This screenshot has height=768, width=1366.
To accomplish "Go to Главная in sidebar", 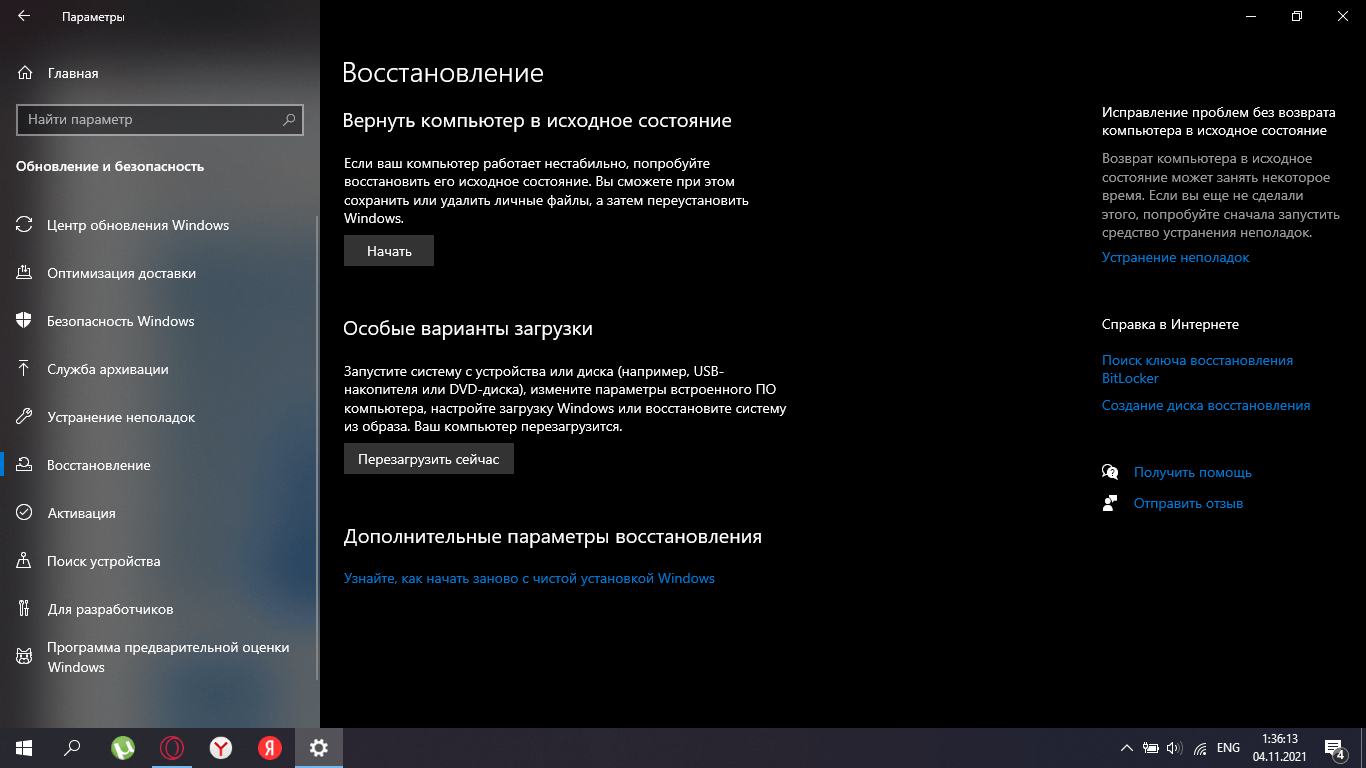I will [72, 73].
